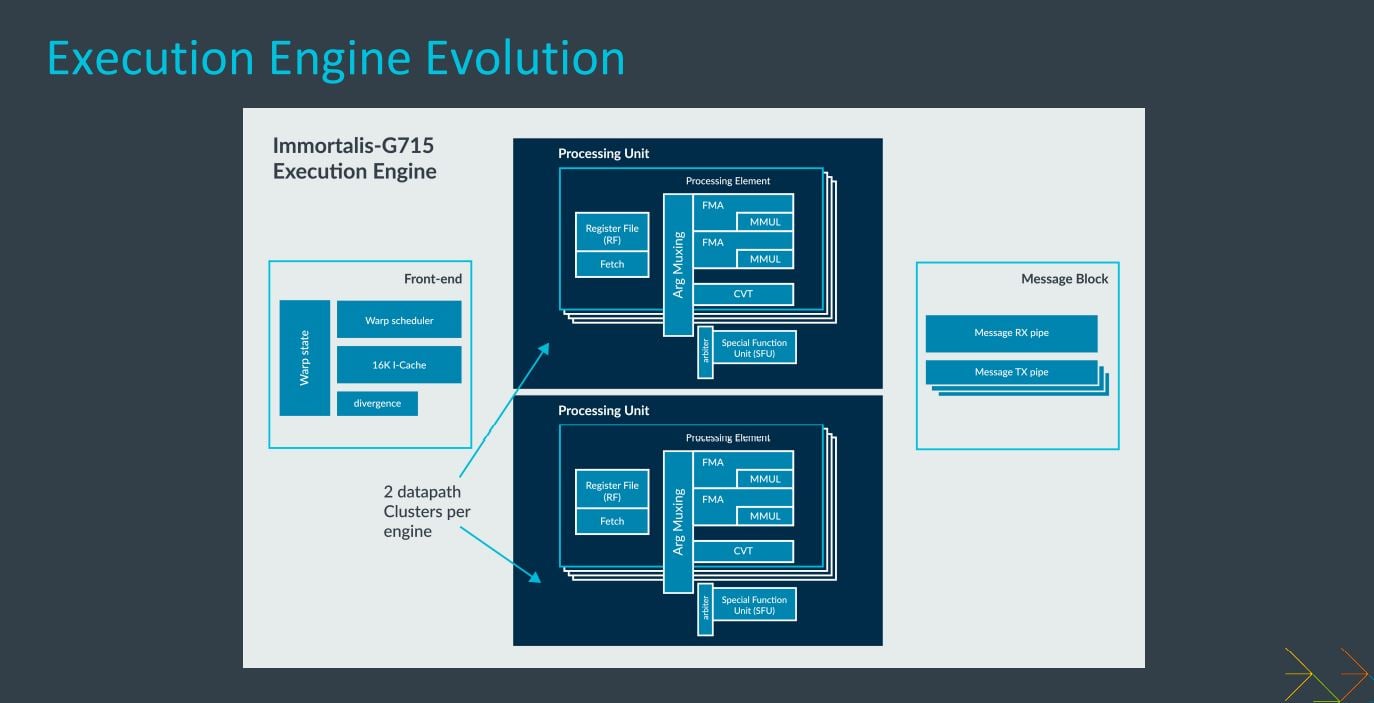
Task: Click the "Execution Engine Evolution" slide title
Action: pyautogui.click(x=335, y=58)
